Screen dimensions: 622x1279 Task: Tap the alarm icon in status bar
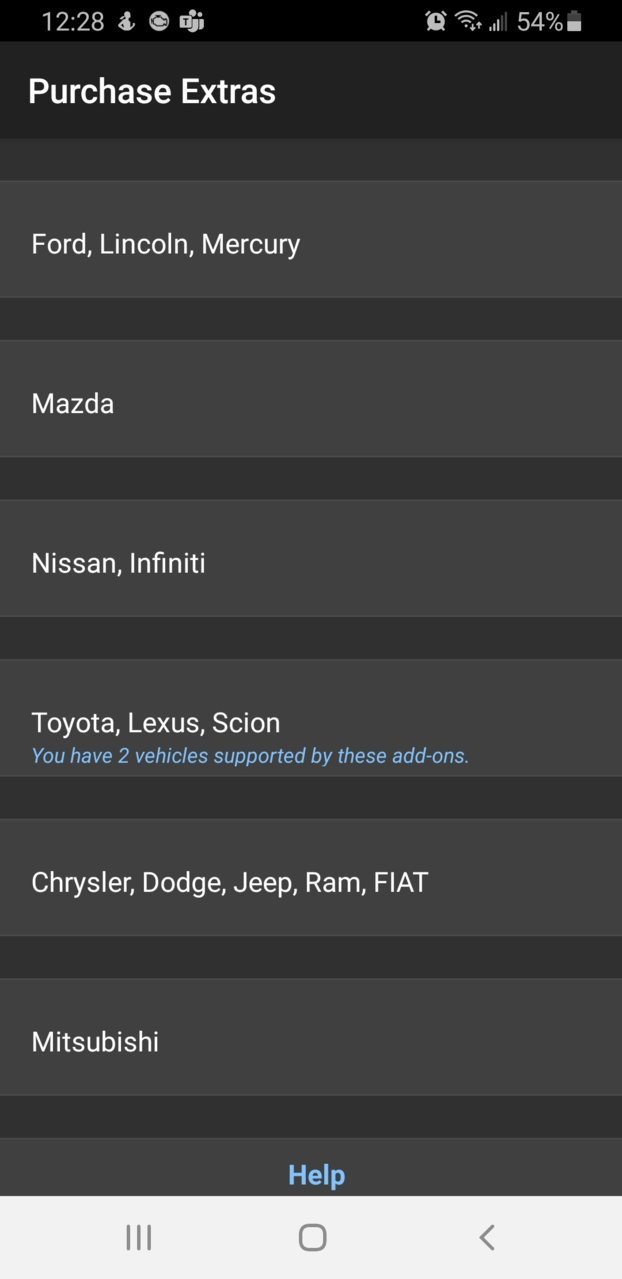point(436,21)
